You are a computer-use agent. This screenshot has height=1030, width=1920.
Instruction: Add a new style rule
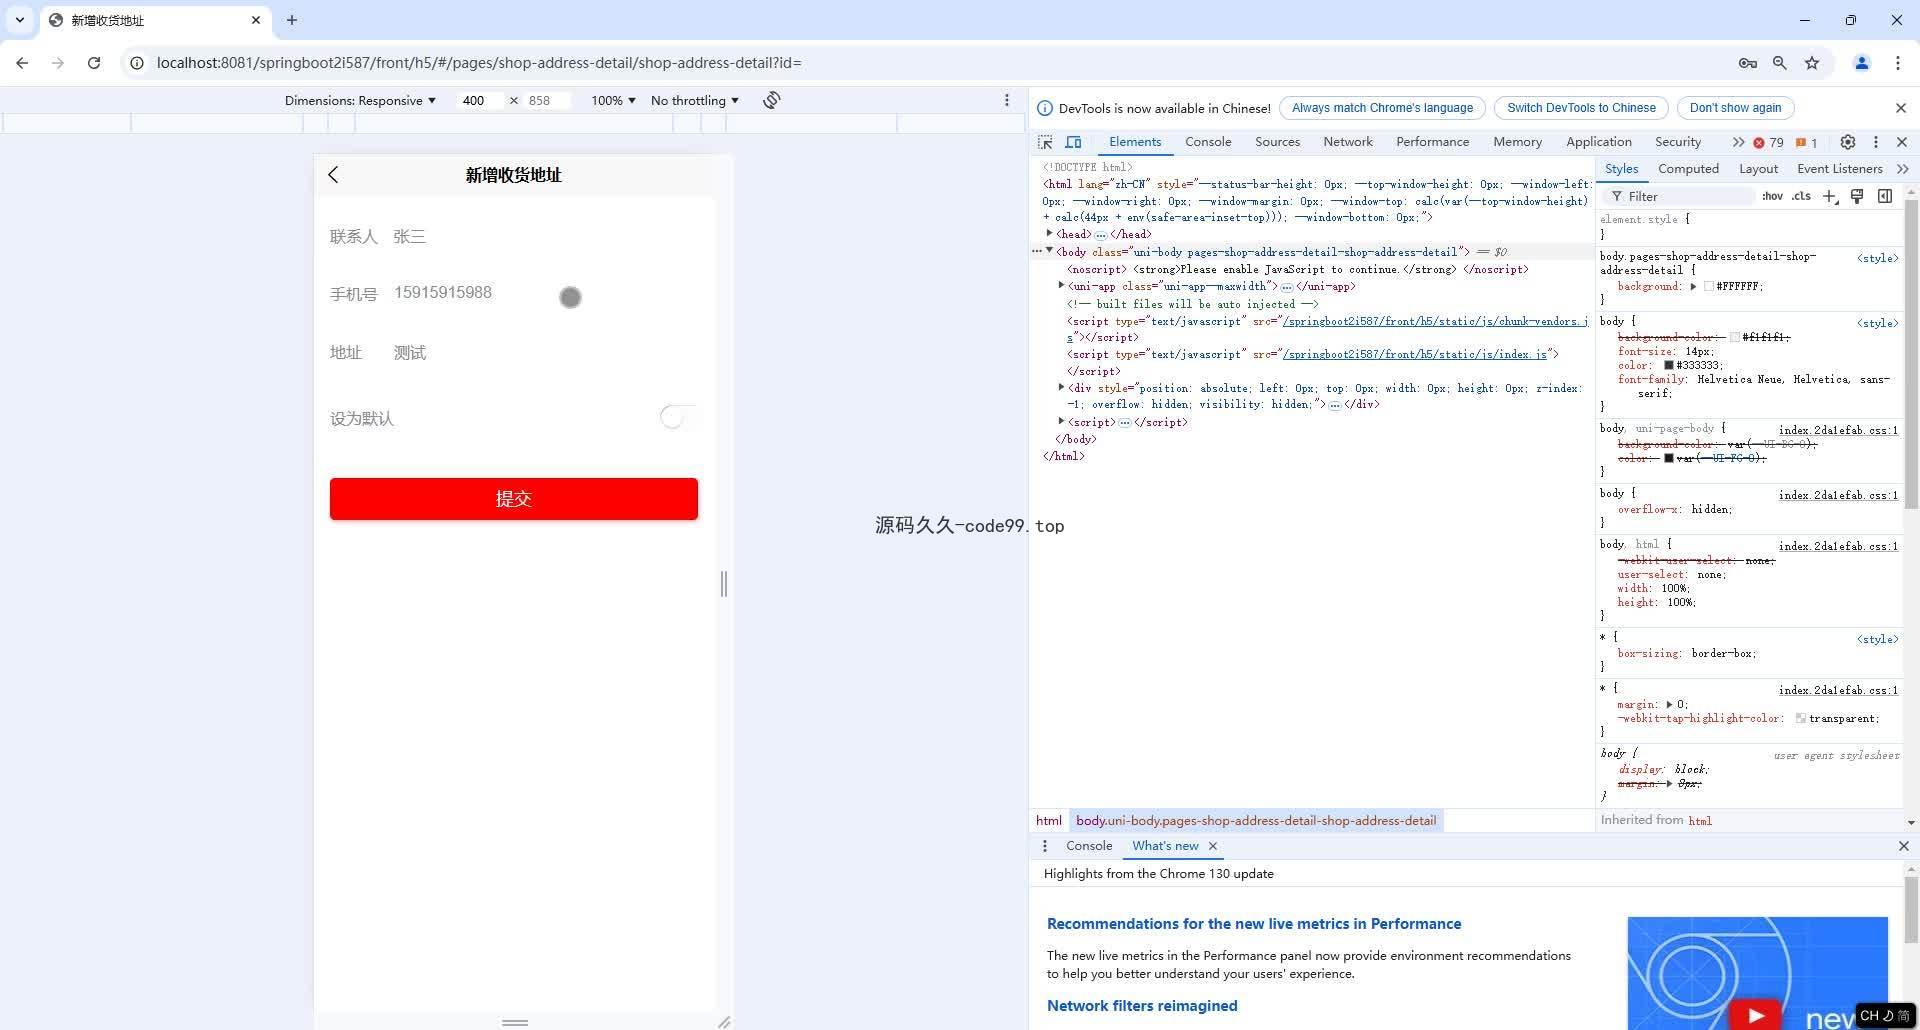[x=1830, y=196]
